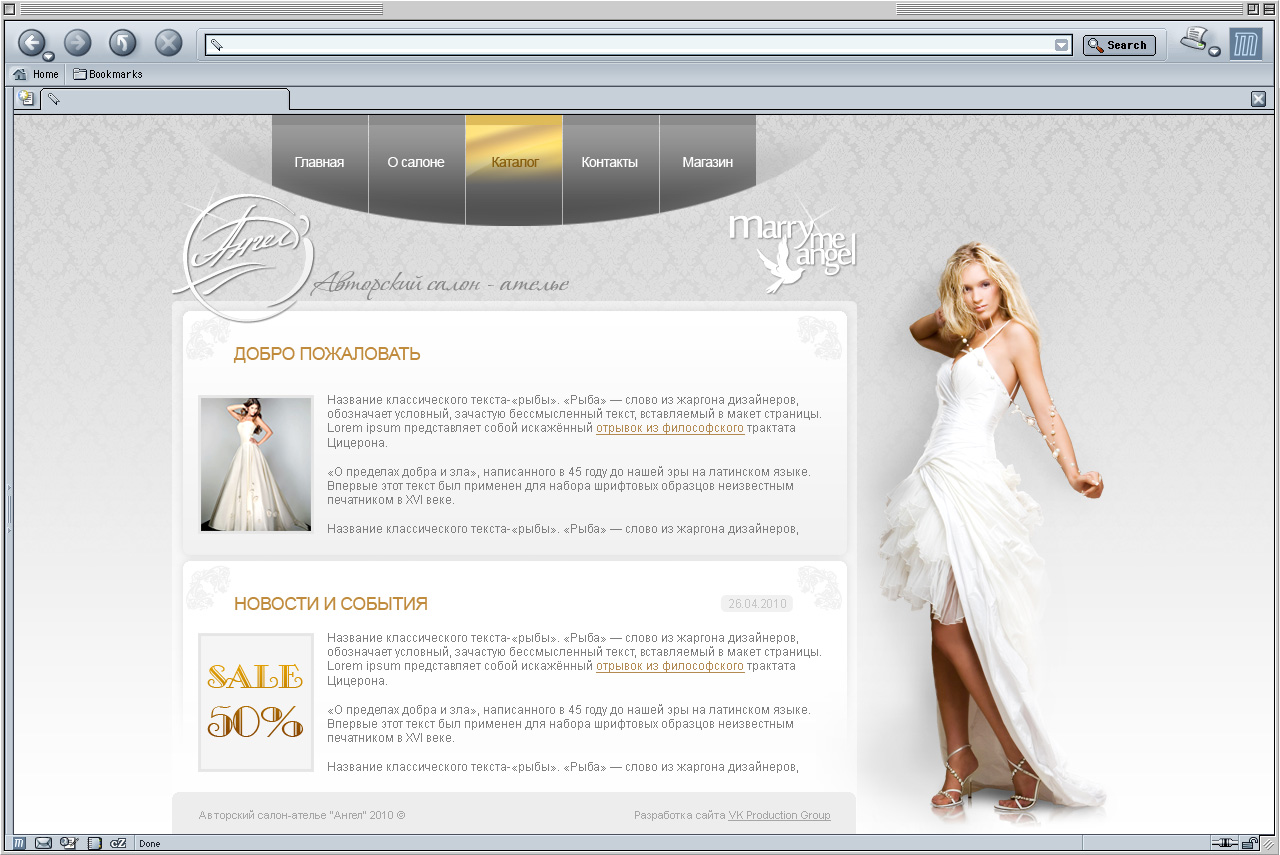
Task: Open the Back button history dropdown arrow
Action: tap(48, 56)
